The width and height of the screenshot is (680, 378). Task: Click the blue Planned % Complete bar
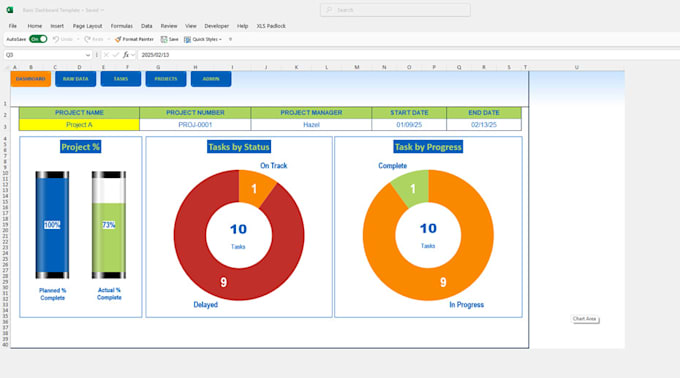point(52,225)
